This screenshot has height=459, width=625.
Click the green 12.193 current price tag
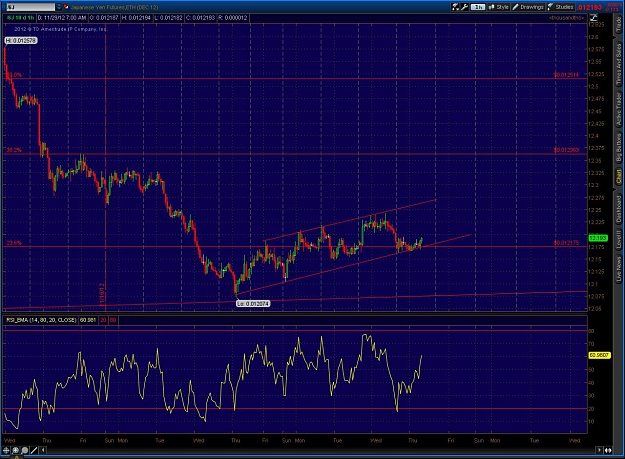pyautogui.click(x=597, y=238)
